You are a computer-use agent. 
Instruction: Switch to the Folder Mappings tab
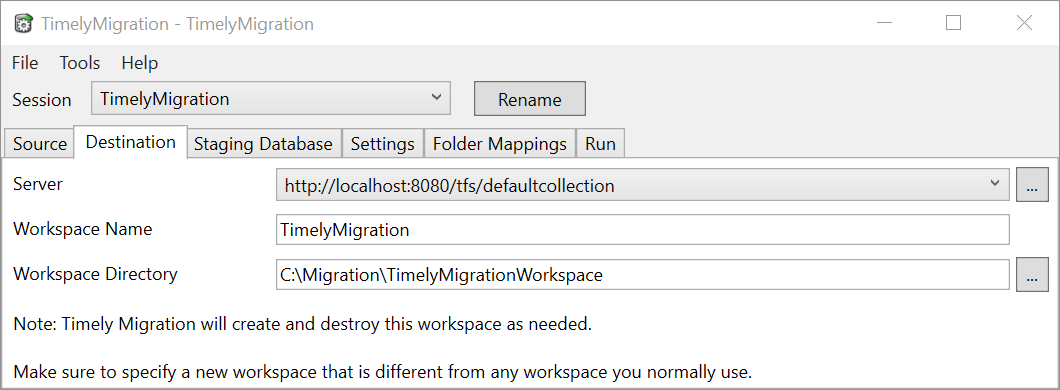pyautogui.click(x=500, y=144)
